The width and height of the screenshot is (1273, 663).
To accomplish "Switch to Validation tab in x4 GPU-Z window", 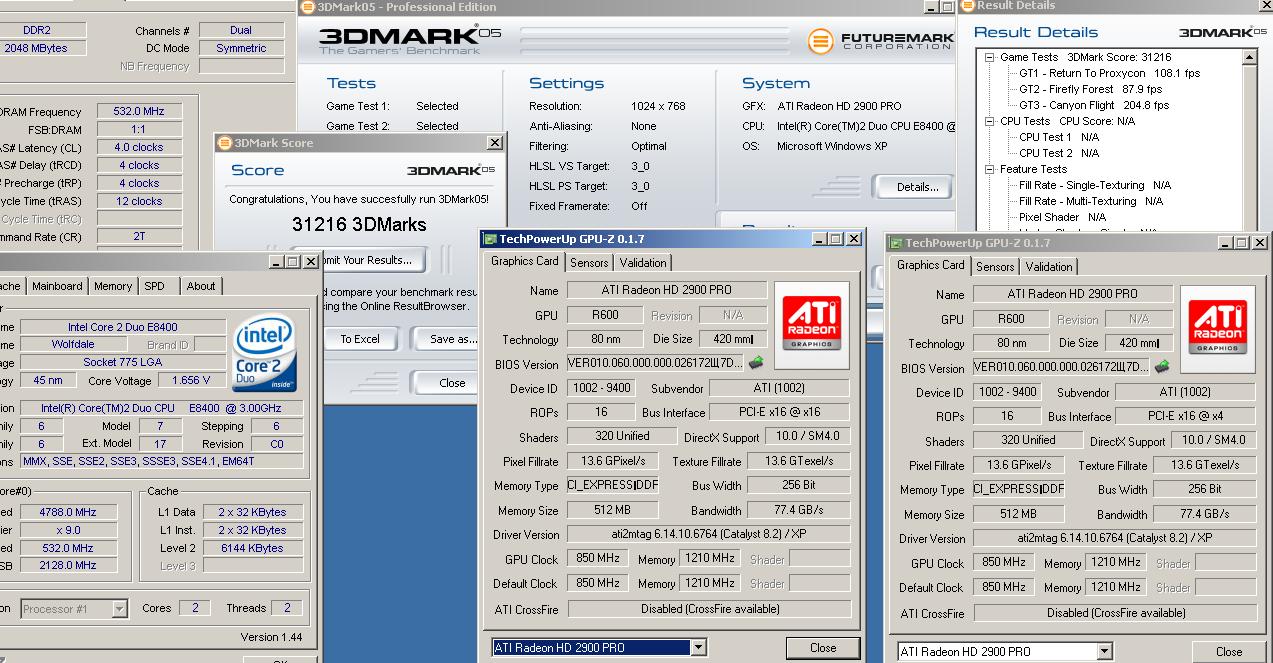I will [1049, 266].
